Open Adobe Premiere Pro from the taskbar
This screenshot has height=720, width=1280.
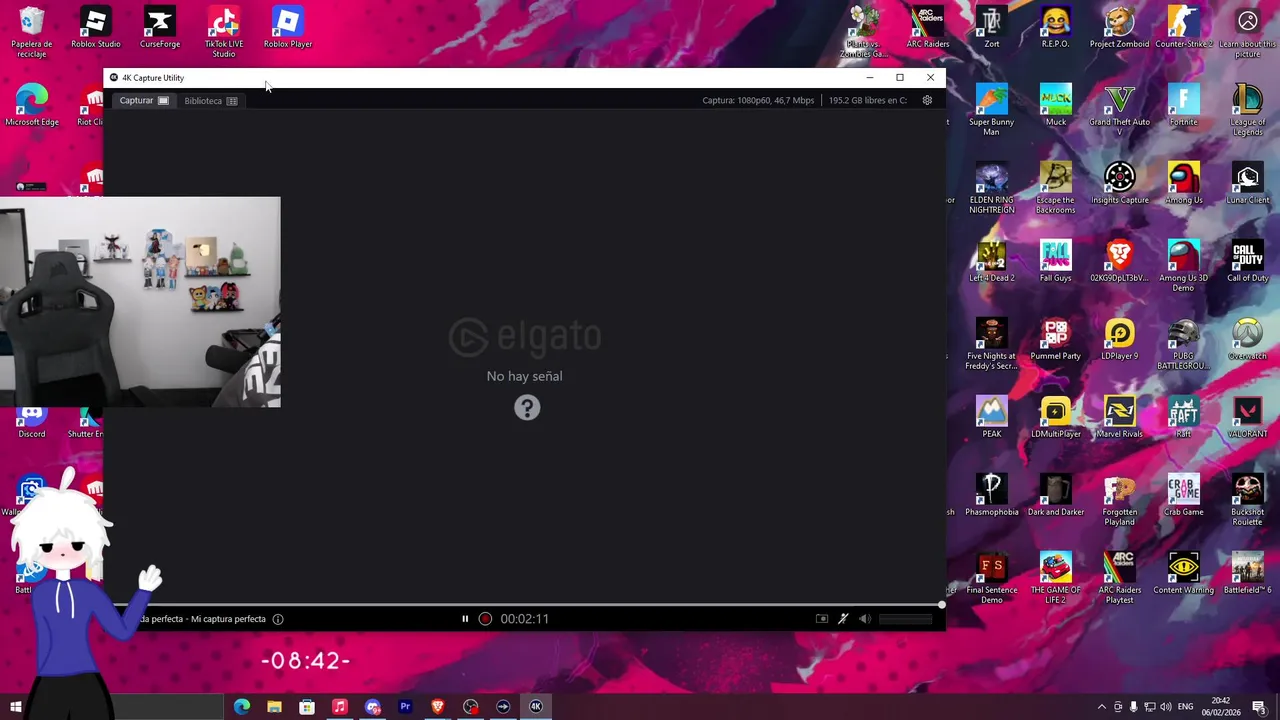click(405, 707)
